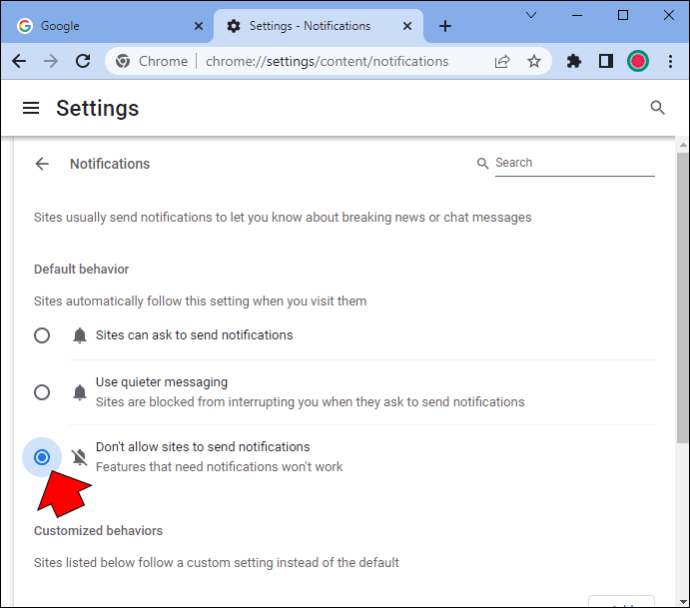Image resolution: width=690 pixels, height=608 pixels.
Task: Open the tab search dropdown chevron
Action: (x=531, y=15)
